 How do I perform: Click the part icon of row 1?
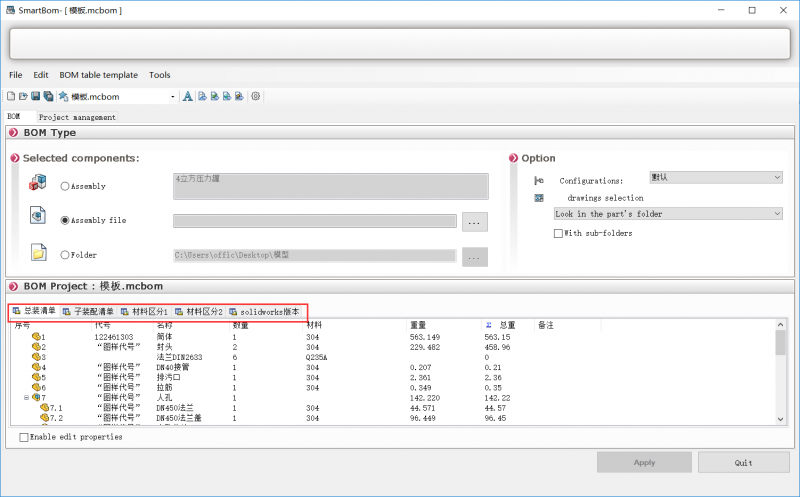[x=36, y=337]
